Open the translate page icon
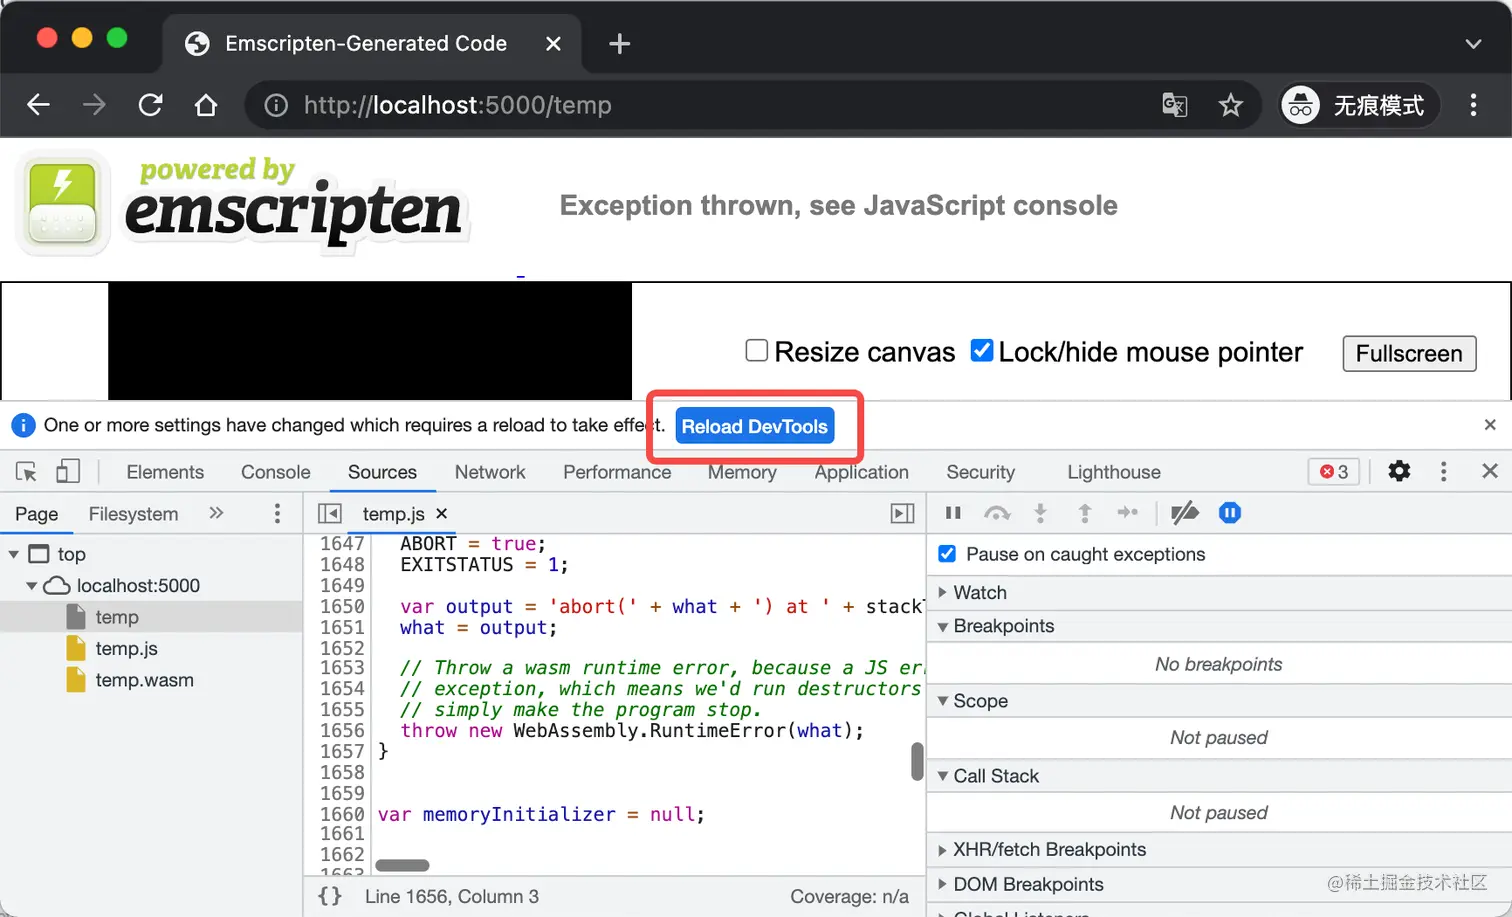 tap(1175, 105)
